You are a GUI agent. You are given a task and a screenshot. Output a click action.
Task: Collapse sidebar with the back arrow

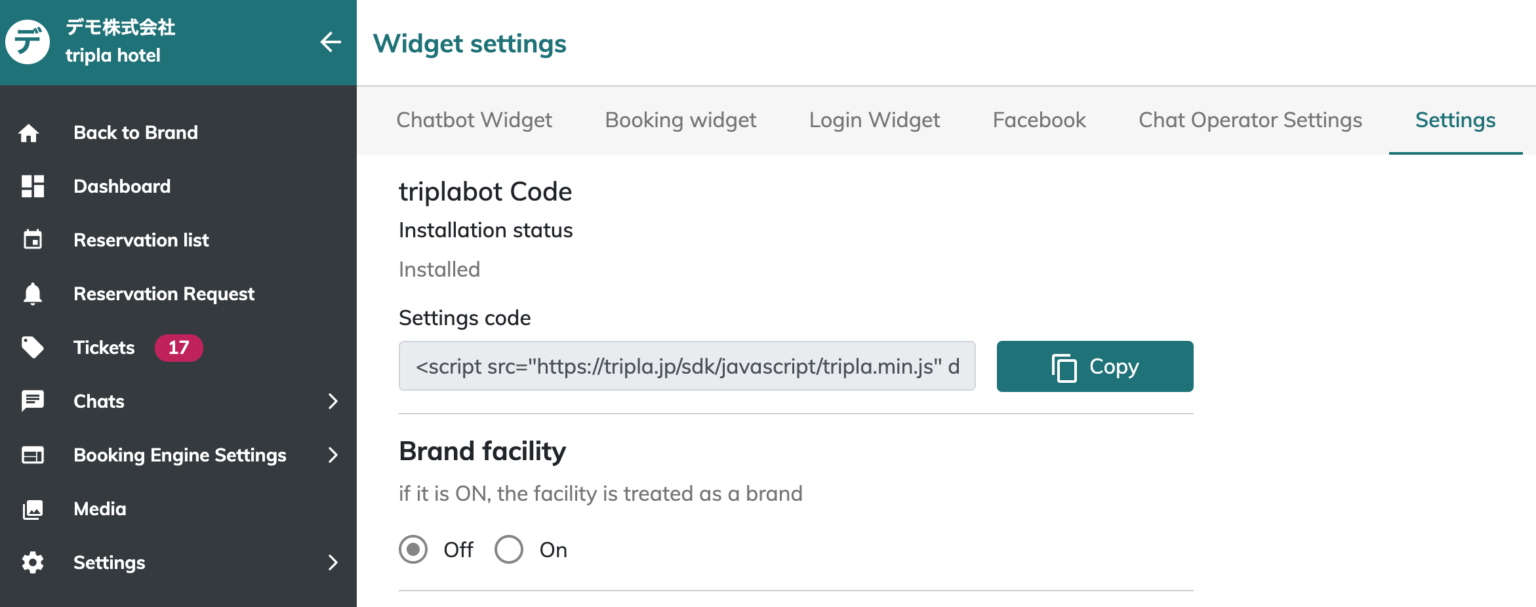(x=330, y=42)
